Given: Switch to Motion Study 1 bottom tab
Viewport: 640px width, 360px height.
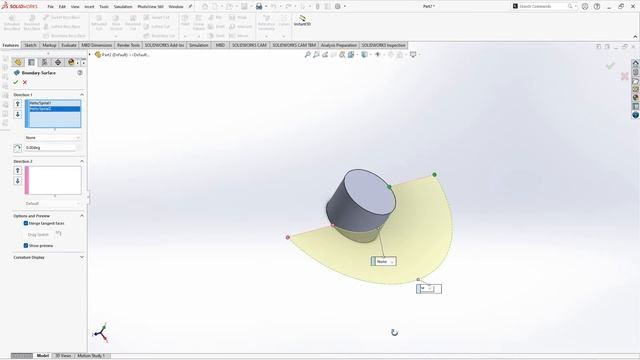Looking at the screenshot, I should click(91, 356).
